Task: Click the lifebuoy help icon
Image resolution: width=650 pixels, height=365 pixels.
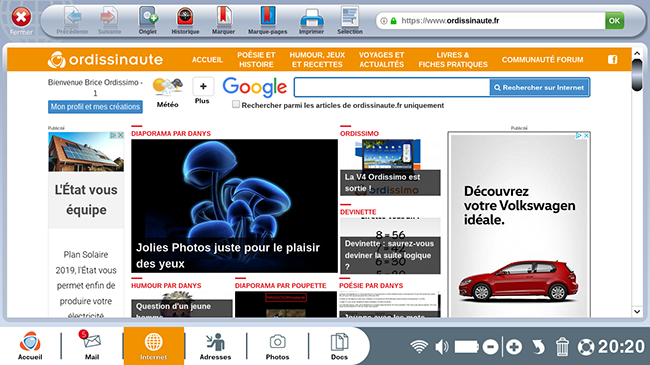Action: point(586,347)
